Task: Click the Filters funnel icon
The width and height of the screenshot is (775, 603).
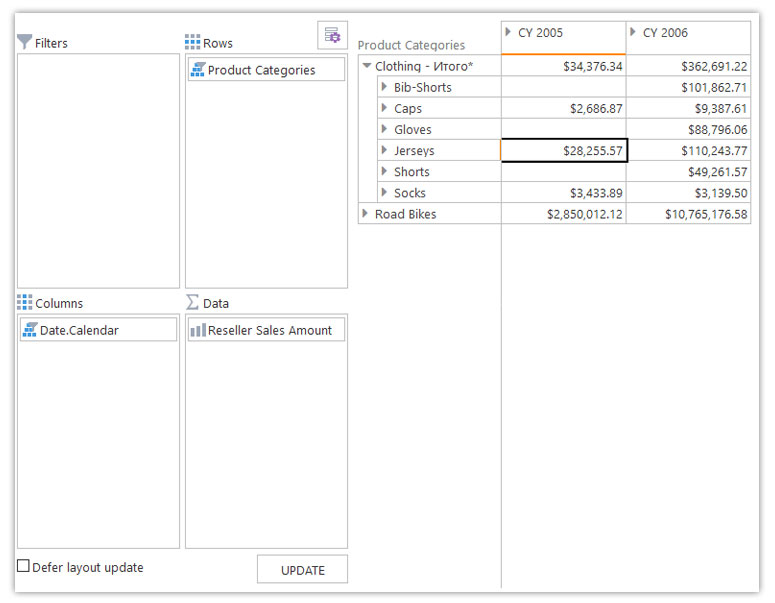Action: pos(24,42)
